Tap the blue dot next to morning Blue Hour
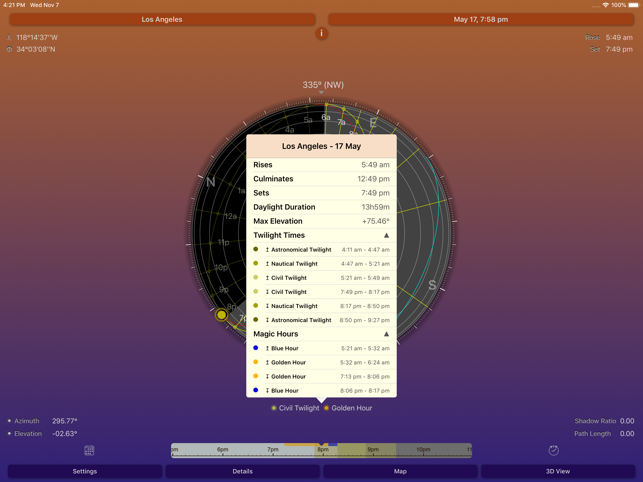The width and height of the screenshot is (643, 482). [256, 348]
